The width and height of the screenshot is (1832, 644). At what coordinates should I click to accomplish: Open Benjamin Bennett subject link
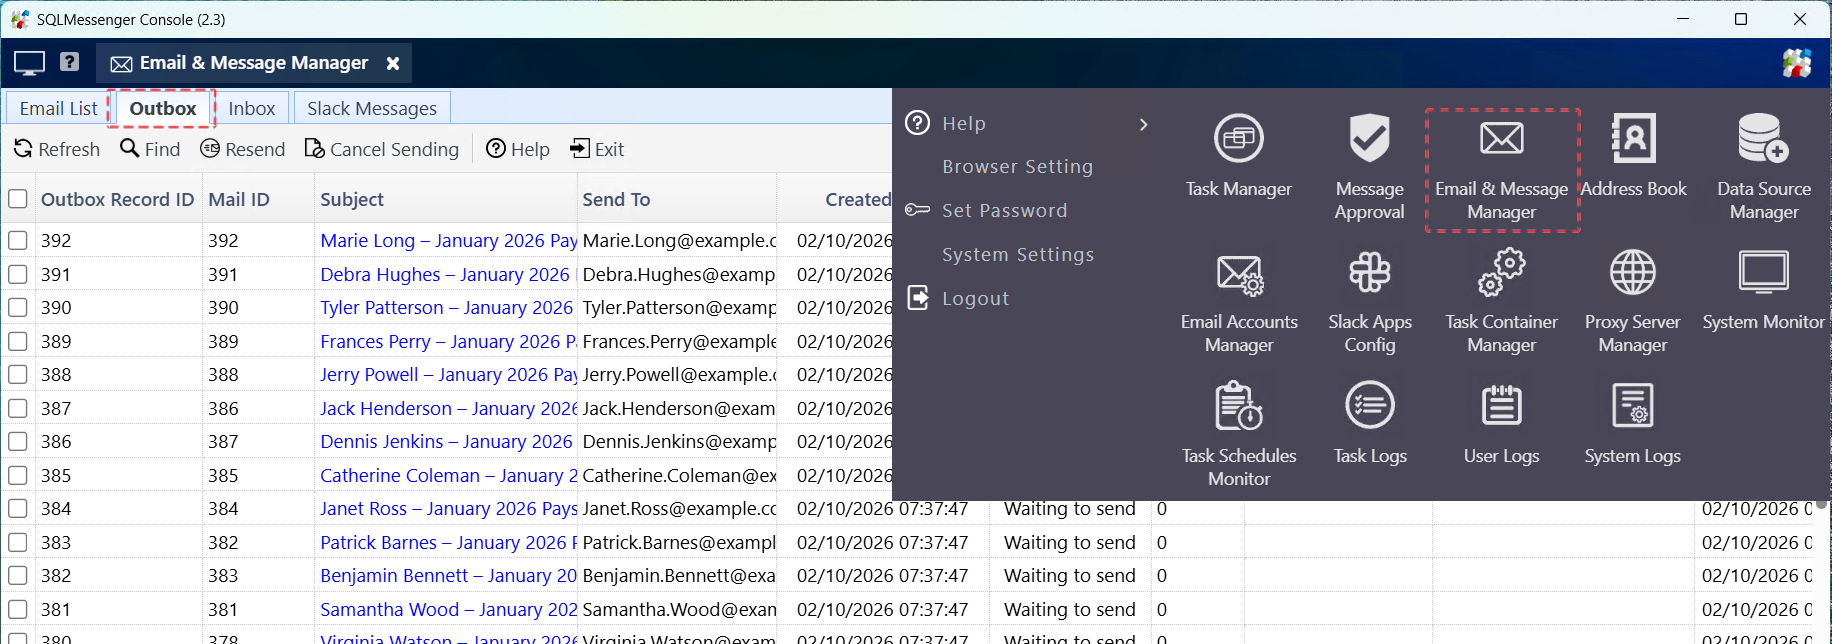tap(448, 575)
